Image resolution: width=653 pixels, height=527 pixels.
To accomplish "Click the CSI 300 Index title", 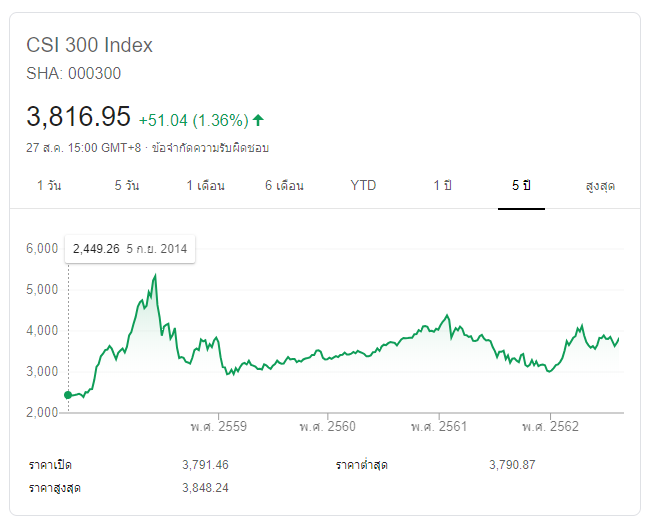I will coord(89,45).
